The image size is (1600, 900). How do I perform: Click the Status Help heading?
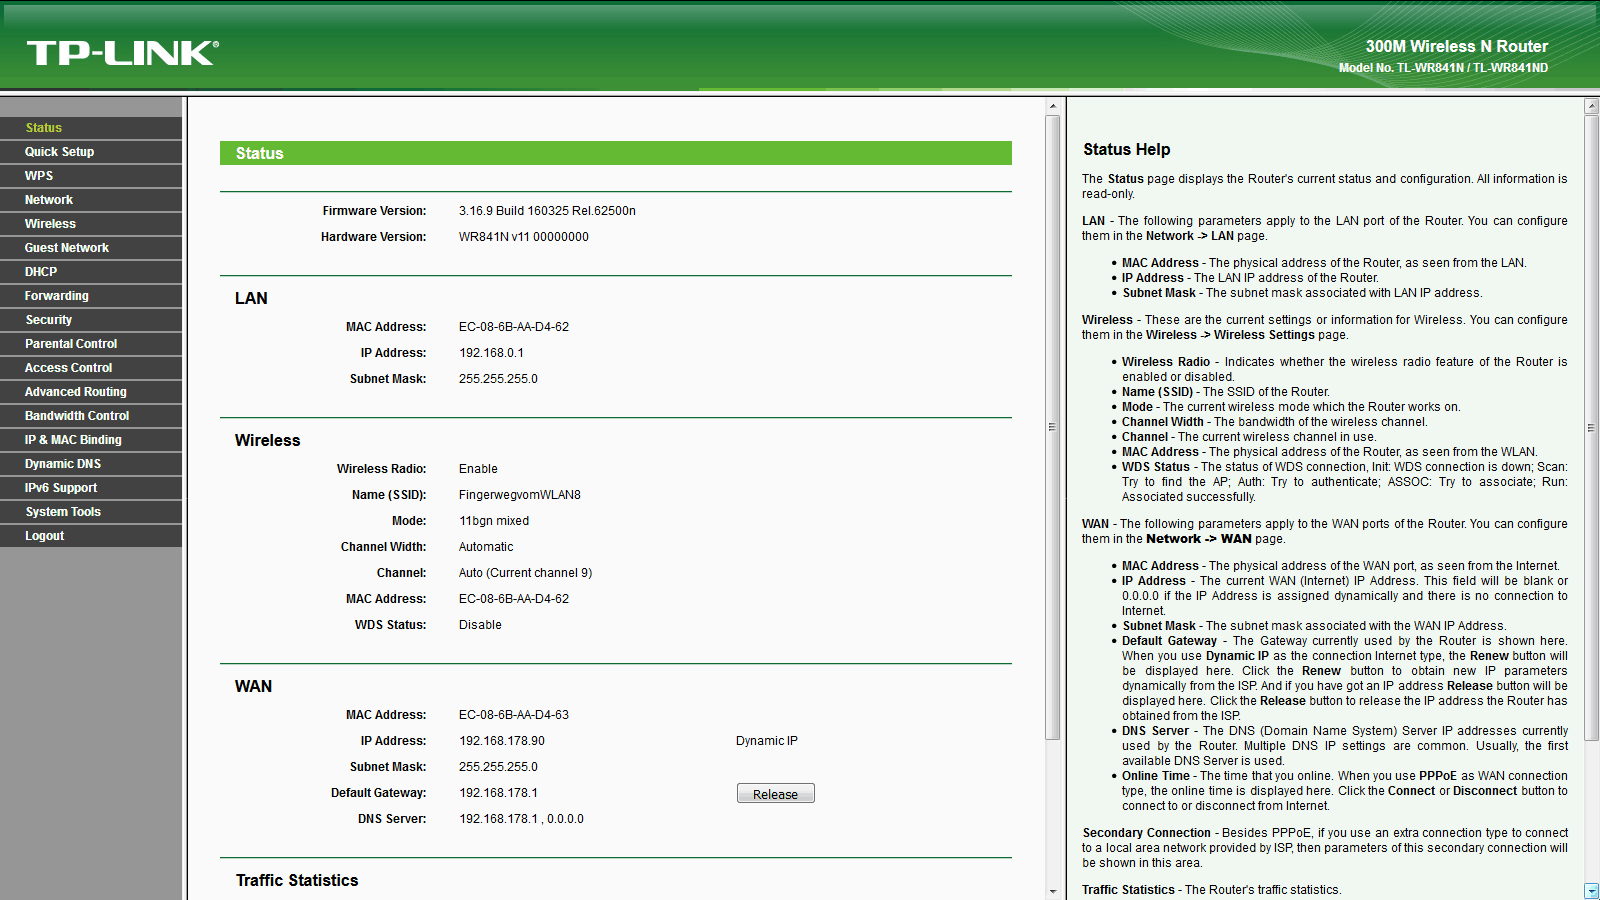click(1127, 149)
